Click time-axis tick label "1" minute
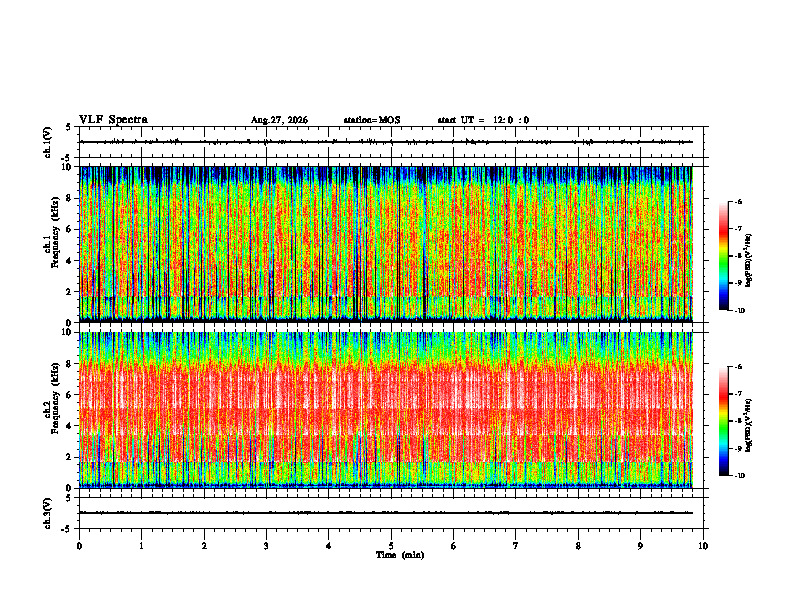Image resolution: width=792 pixels, height=612 pixels. (x=142, y=546)
